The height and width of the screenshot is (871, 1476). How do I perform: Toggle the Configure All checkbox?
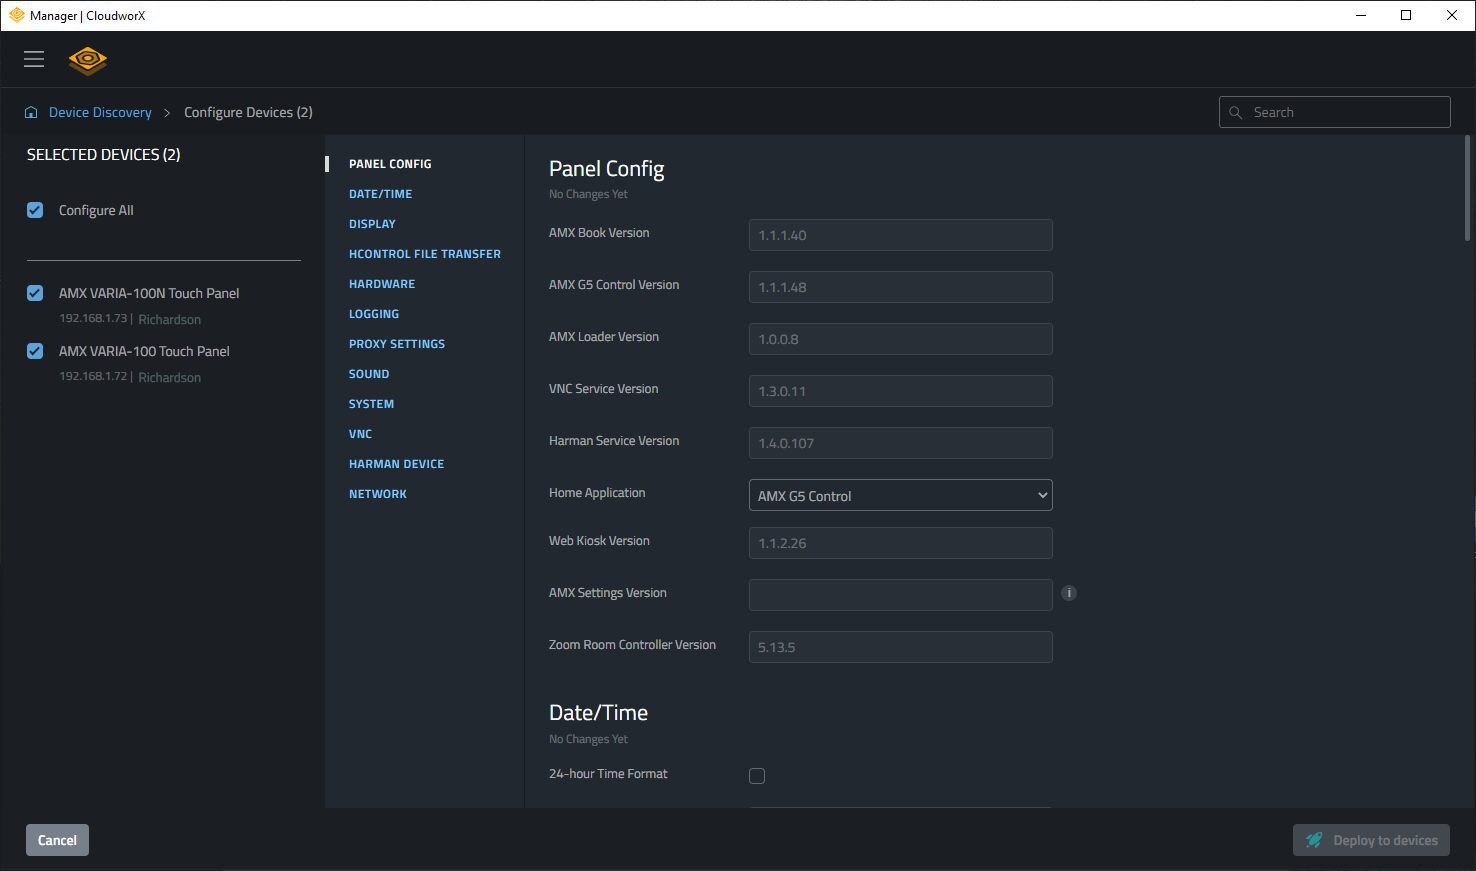[x=35, y=210]
